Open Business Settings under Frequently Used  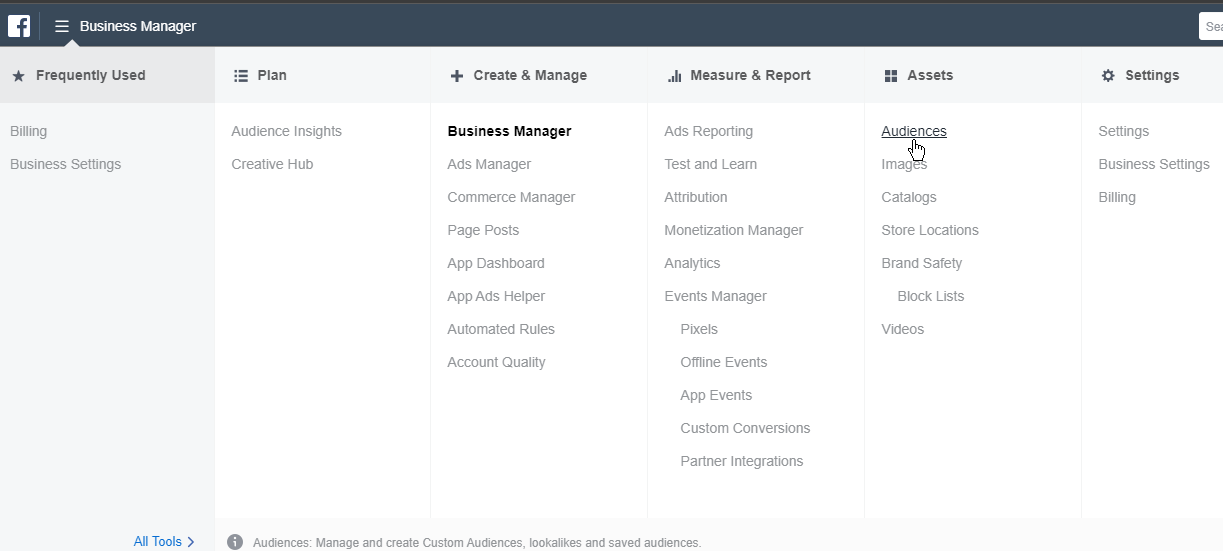[x=65, y=164]
